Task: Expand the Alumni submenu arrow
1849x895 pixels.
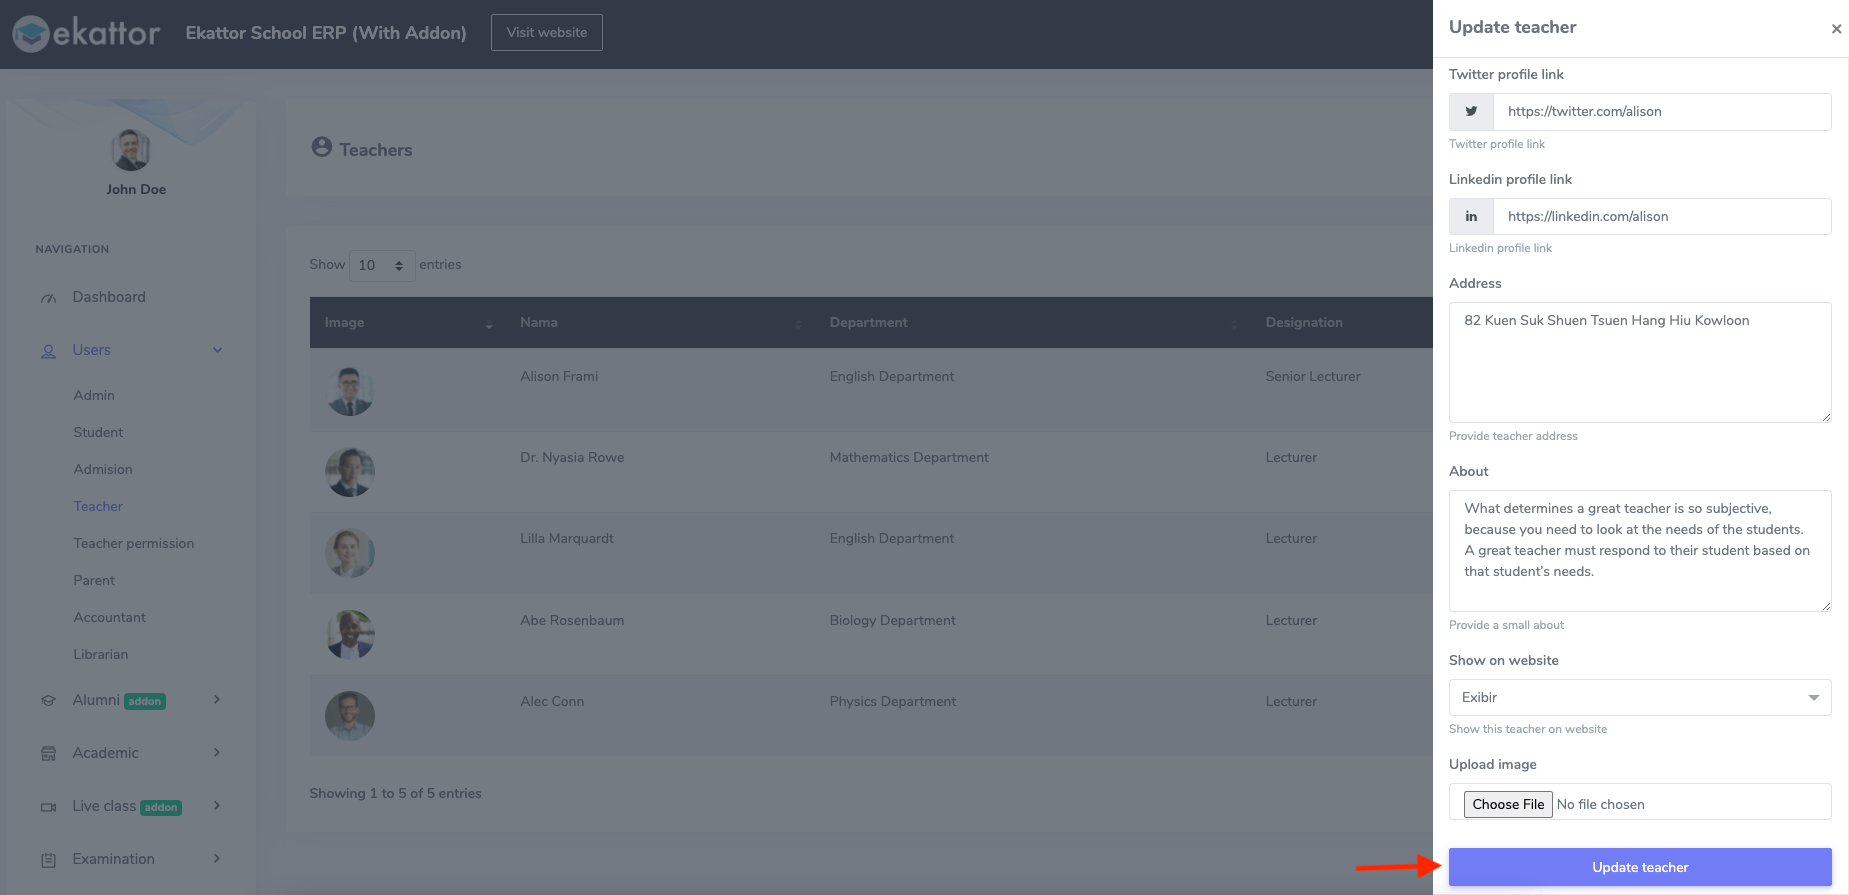Action: (x=217, y=700)
